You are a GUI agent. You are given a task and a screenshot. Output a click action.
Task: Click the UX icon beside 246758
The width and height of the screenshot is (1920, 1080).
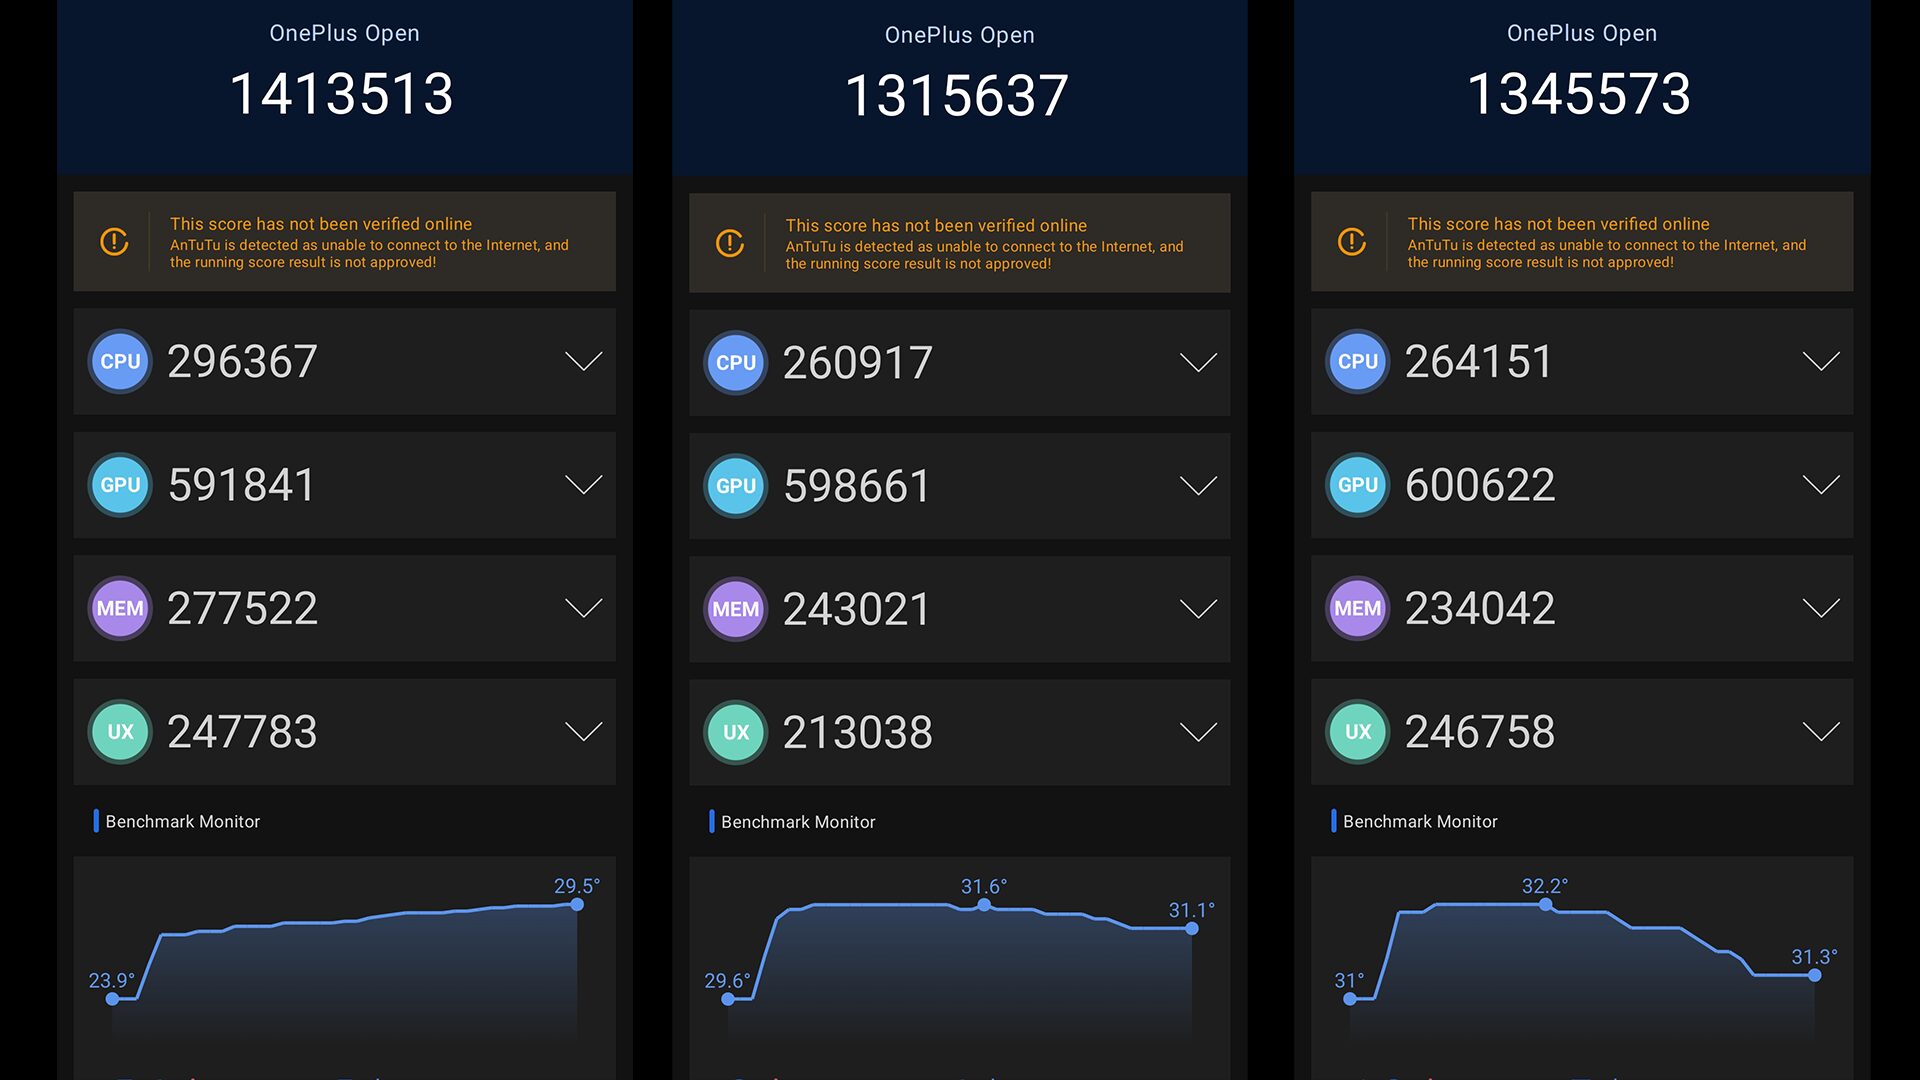pos(1358,732)
